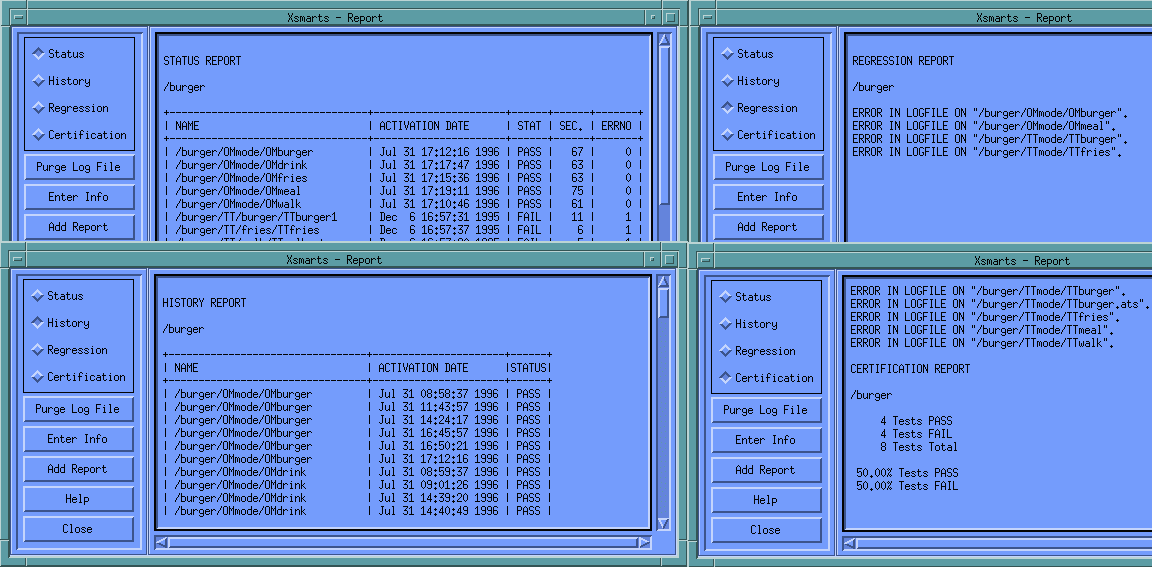Choose Certification option in the Status Report window
This screenshot has width=1152, height=567.
(39, 135)
